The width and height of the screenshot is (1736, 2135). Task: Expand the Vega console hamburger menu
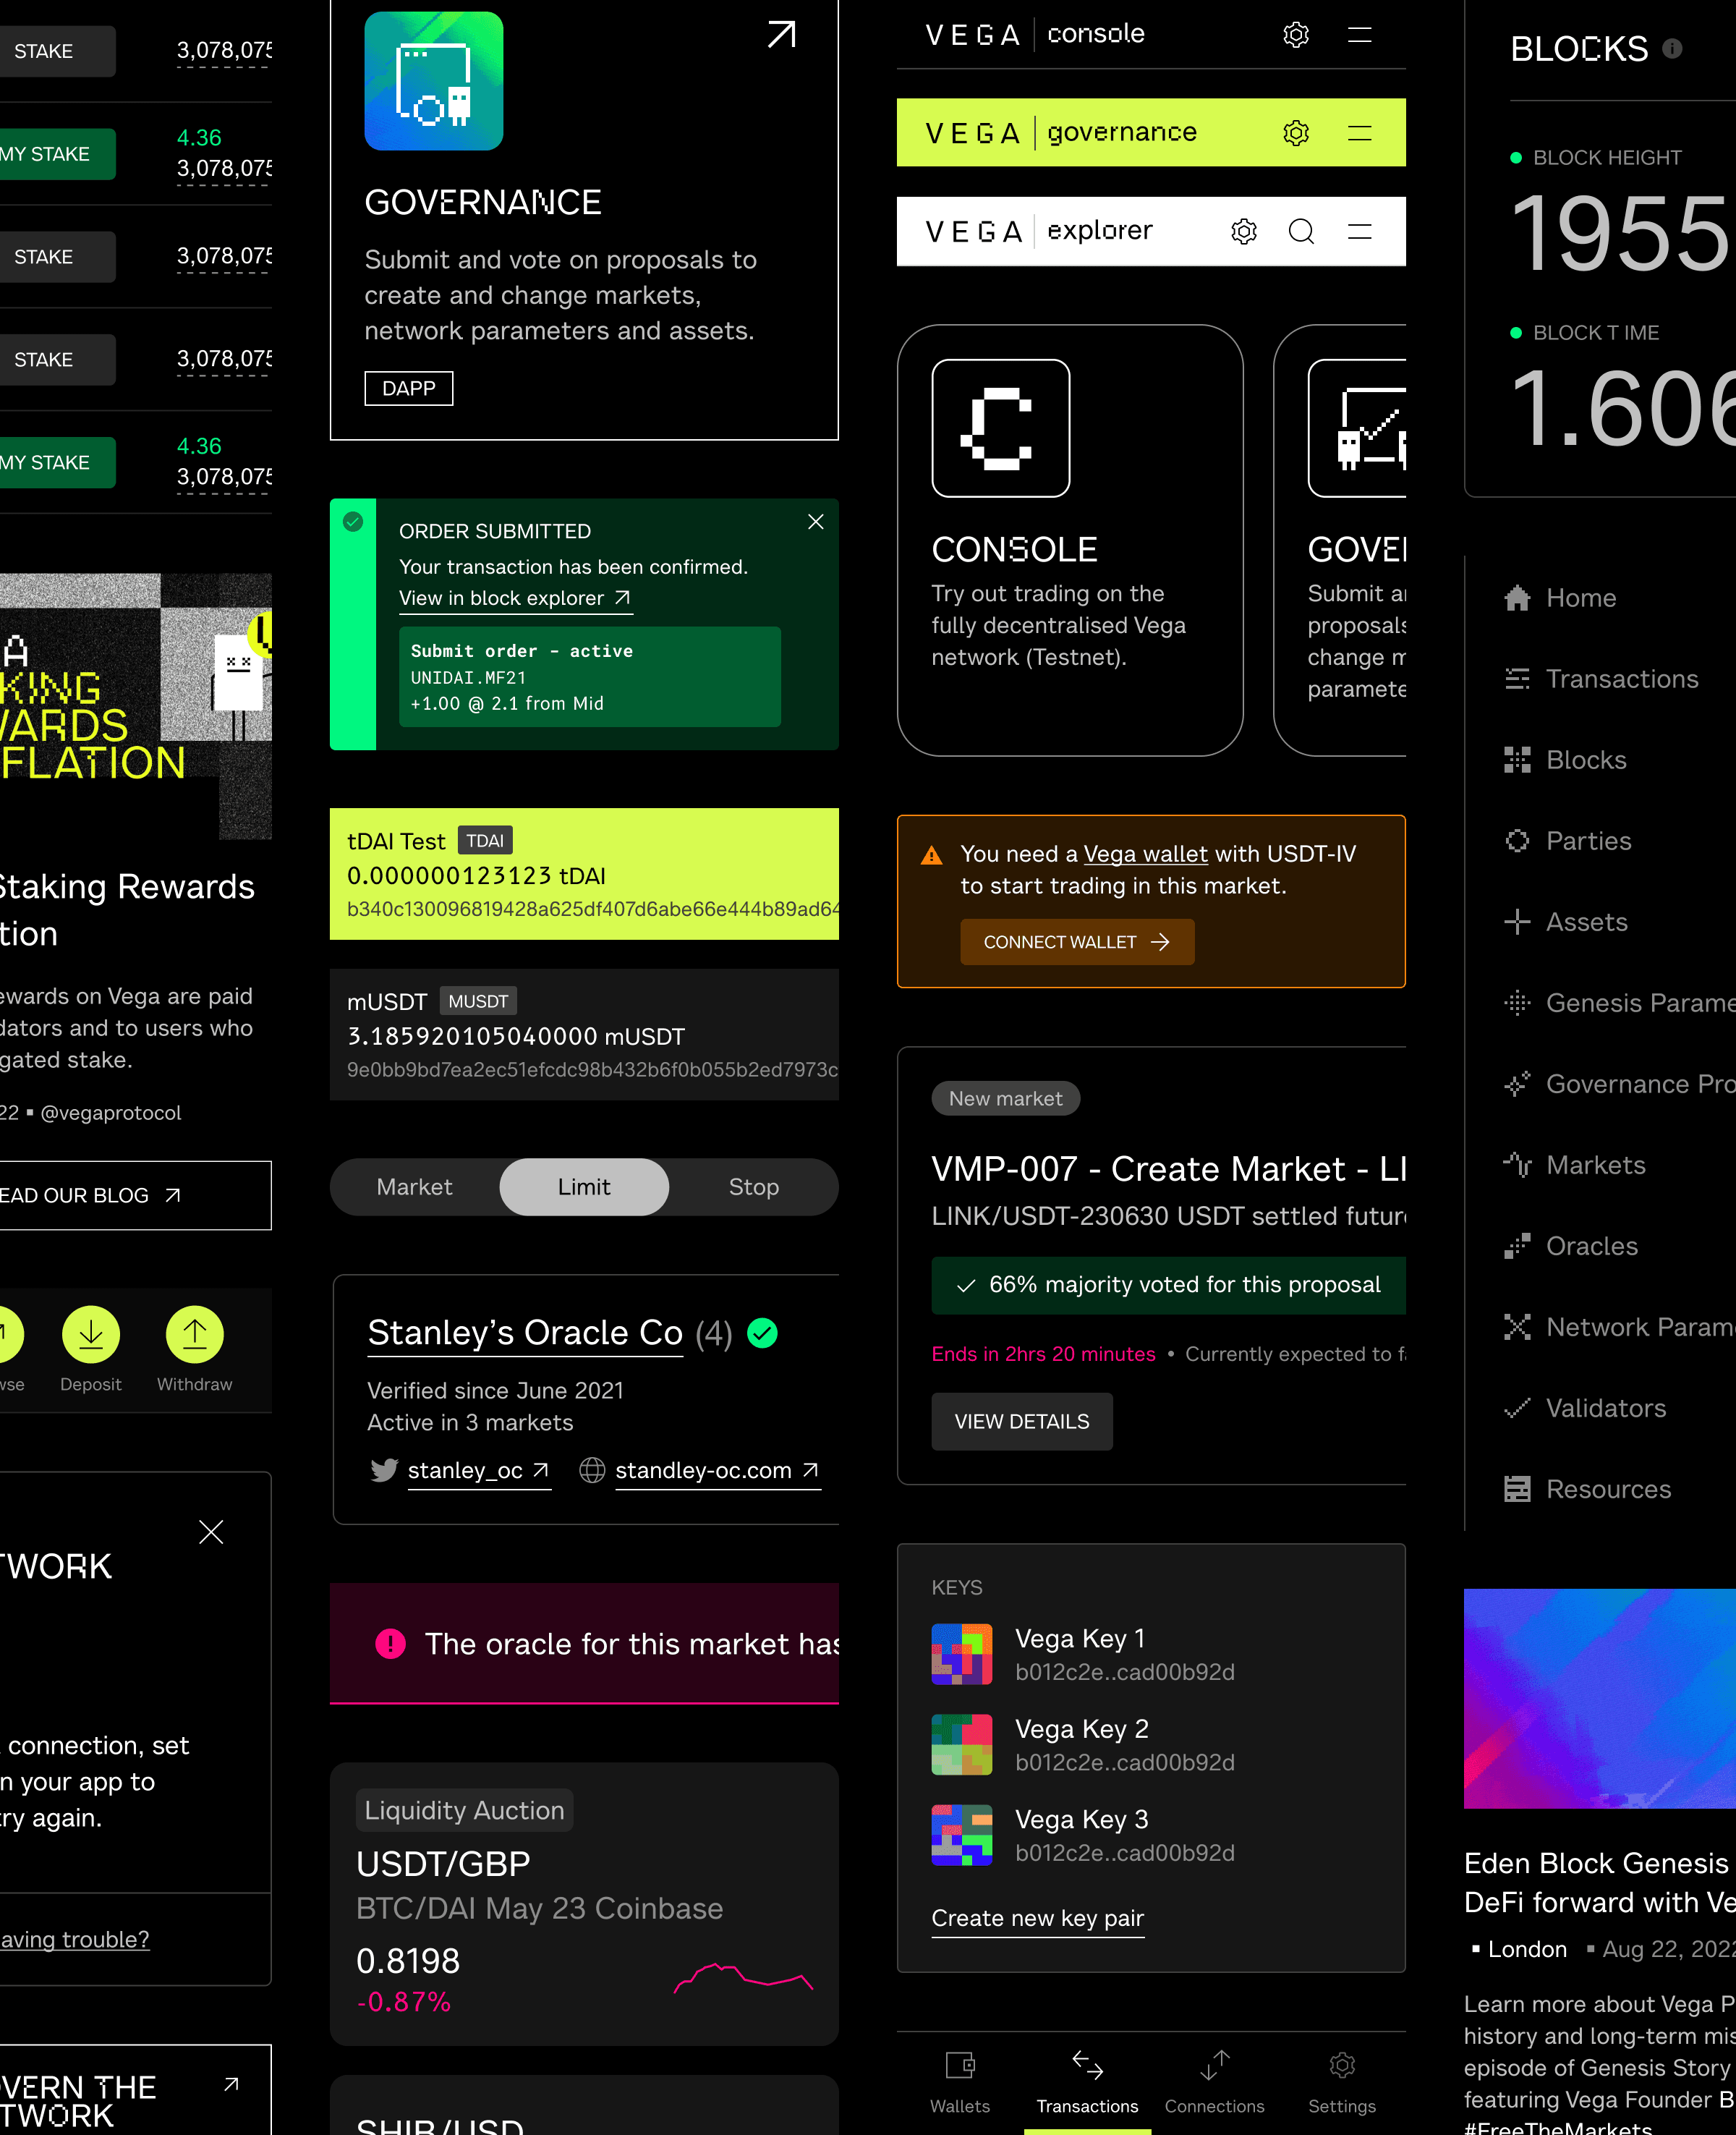click(x=1359, y=35)
